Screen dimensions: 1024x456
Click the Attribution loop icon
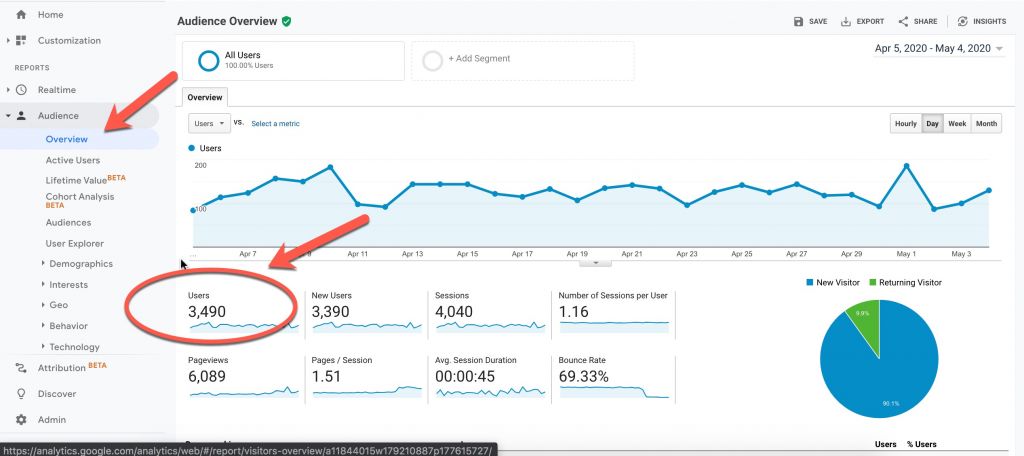21,368
